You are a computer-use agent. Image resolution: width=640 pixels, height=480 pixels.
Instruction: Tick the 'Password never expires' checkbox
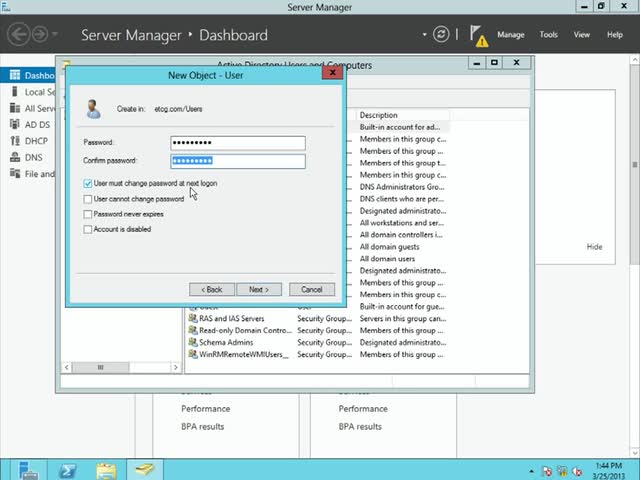coord(87,214)
